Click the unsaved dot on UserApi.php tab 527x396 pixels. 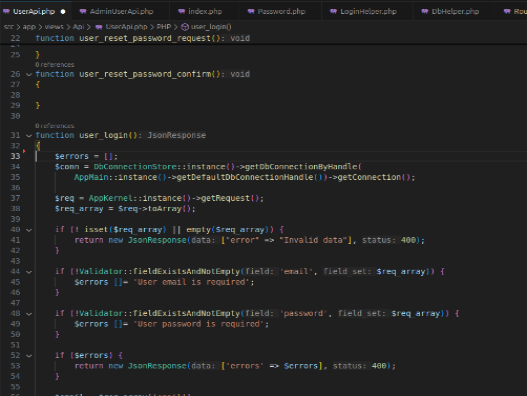pos(63,11)
